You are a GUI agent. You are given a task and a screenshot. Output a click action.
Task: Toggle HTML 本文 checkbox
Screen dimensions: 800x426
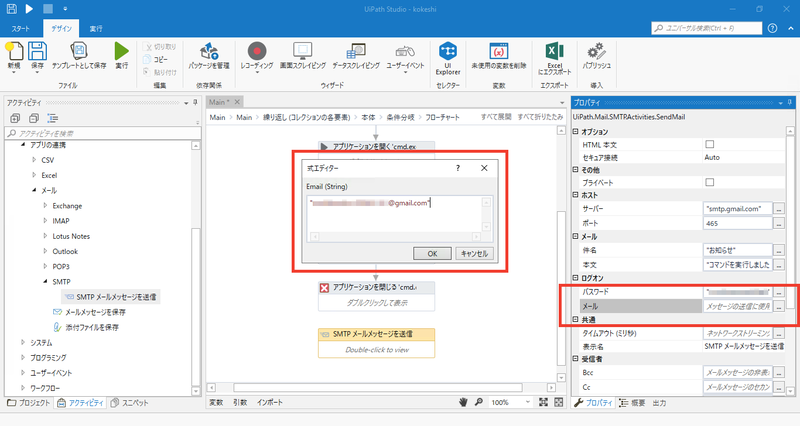[x=709, y=144]
